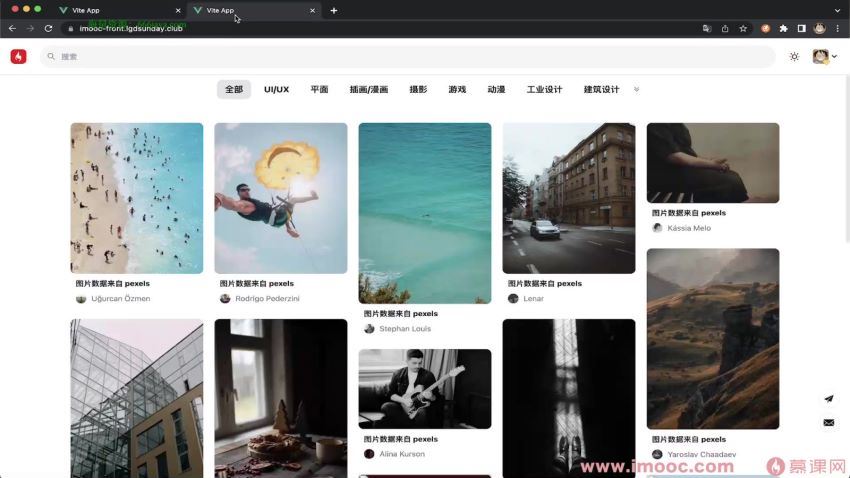Viewport: 850px width, 478px height.
Task: Click the magnifier icon in search bar
Action: pos(51,56)
